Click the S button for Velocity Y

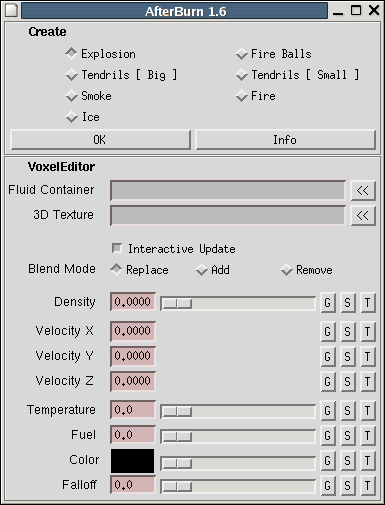pyautogui.click(x=348, y=357)
